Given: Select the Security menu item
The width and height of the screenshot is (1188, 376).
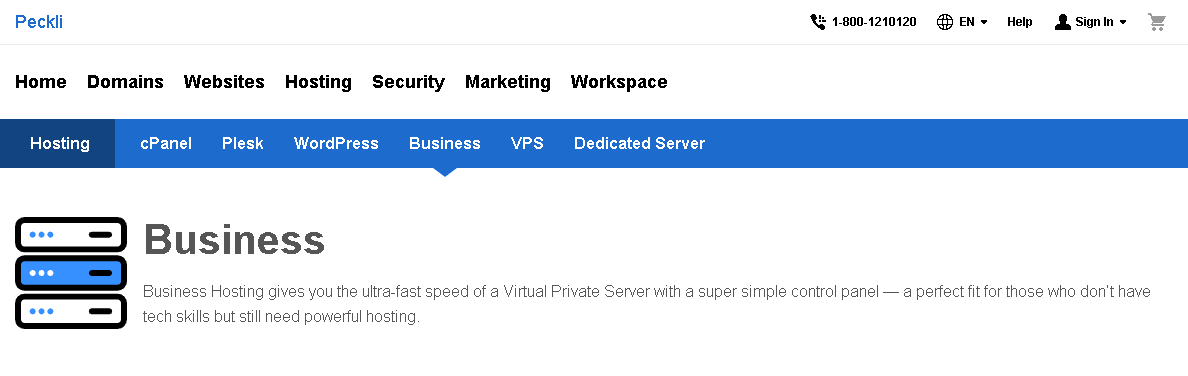Looking at the screenshot, I should pos(408,82).
